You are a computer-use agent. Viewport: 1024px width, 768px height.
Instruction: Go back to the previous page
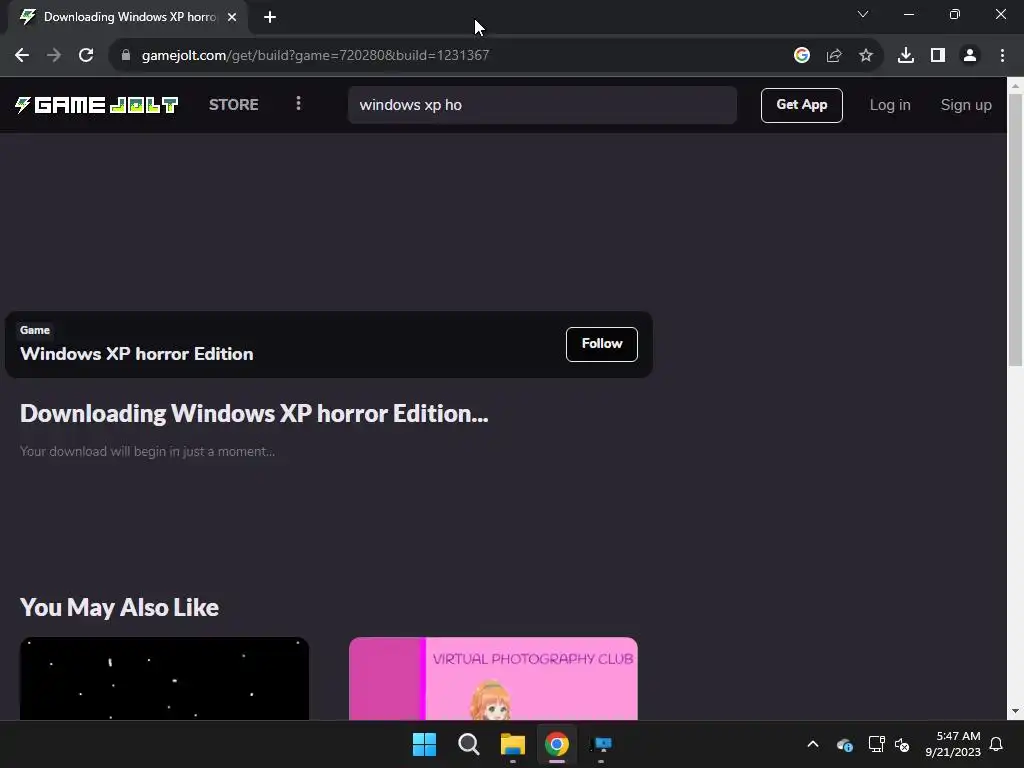click(22, 56)
